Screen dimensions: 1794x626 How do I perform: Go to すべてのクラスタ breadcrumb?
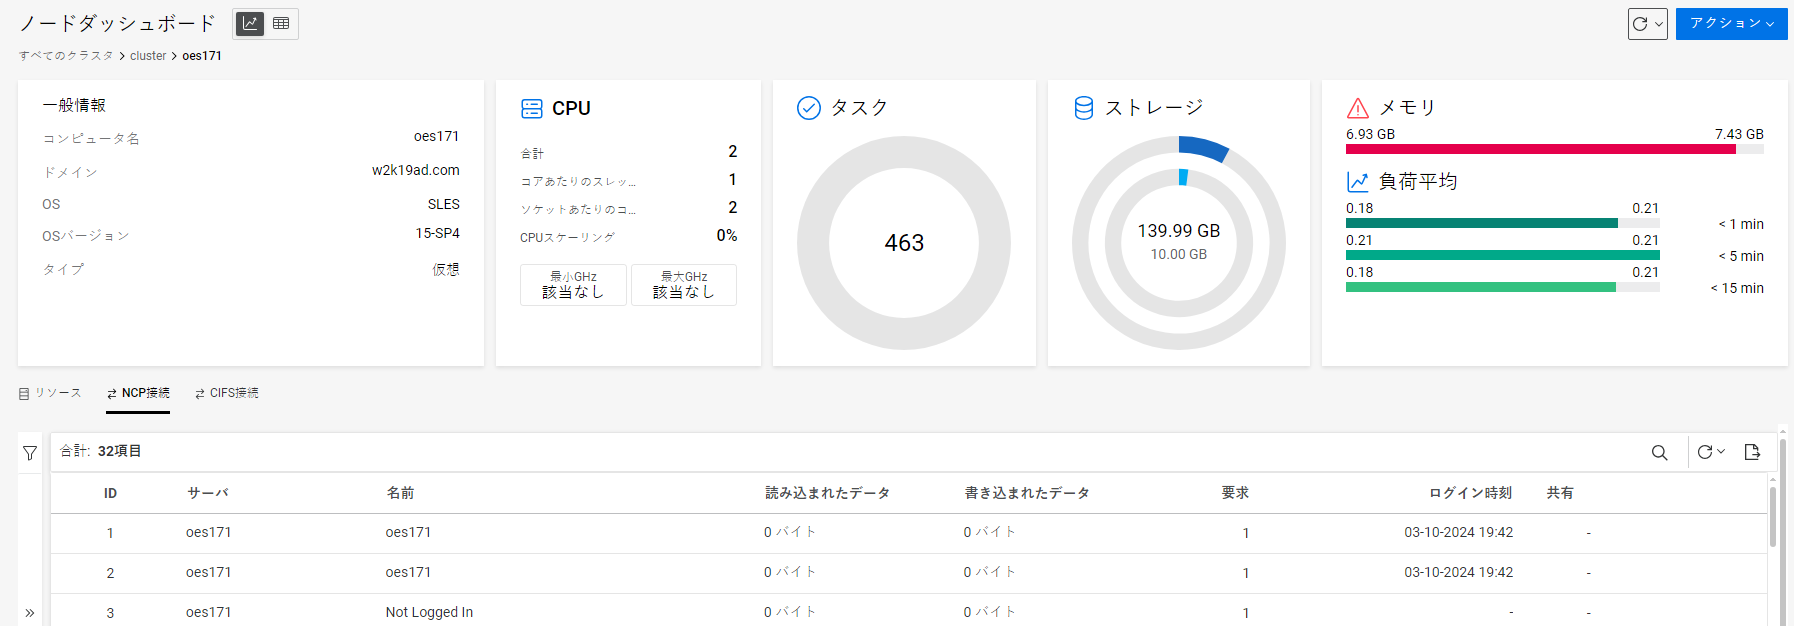(66, 56)
